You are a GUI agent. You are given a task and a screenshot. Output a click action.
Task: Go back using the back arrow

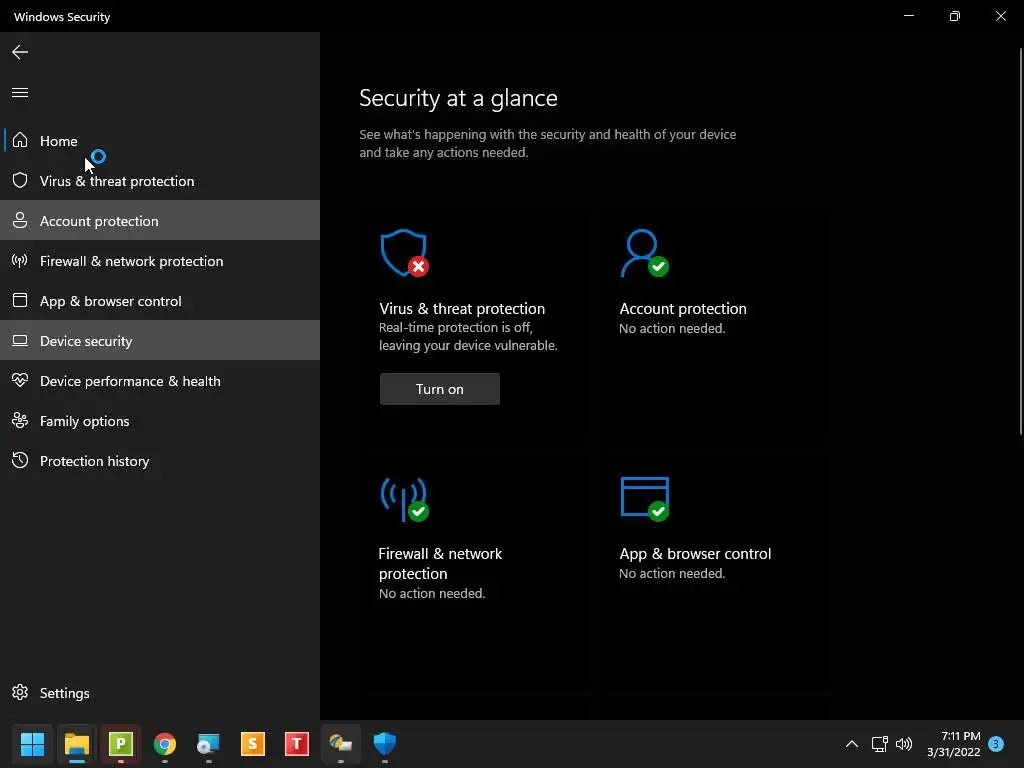20,52
